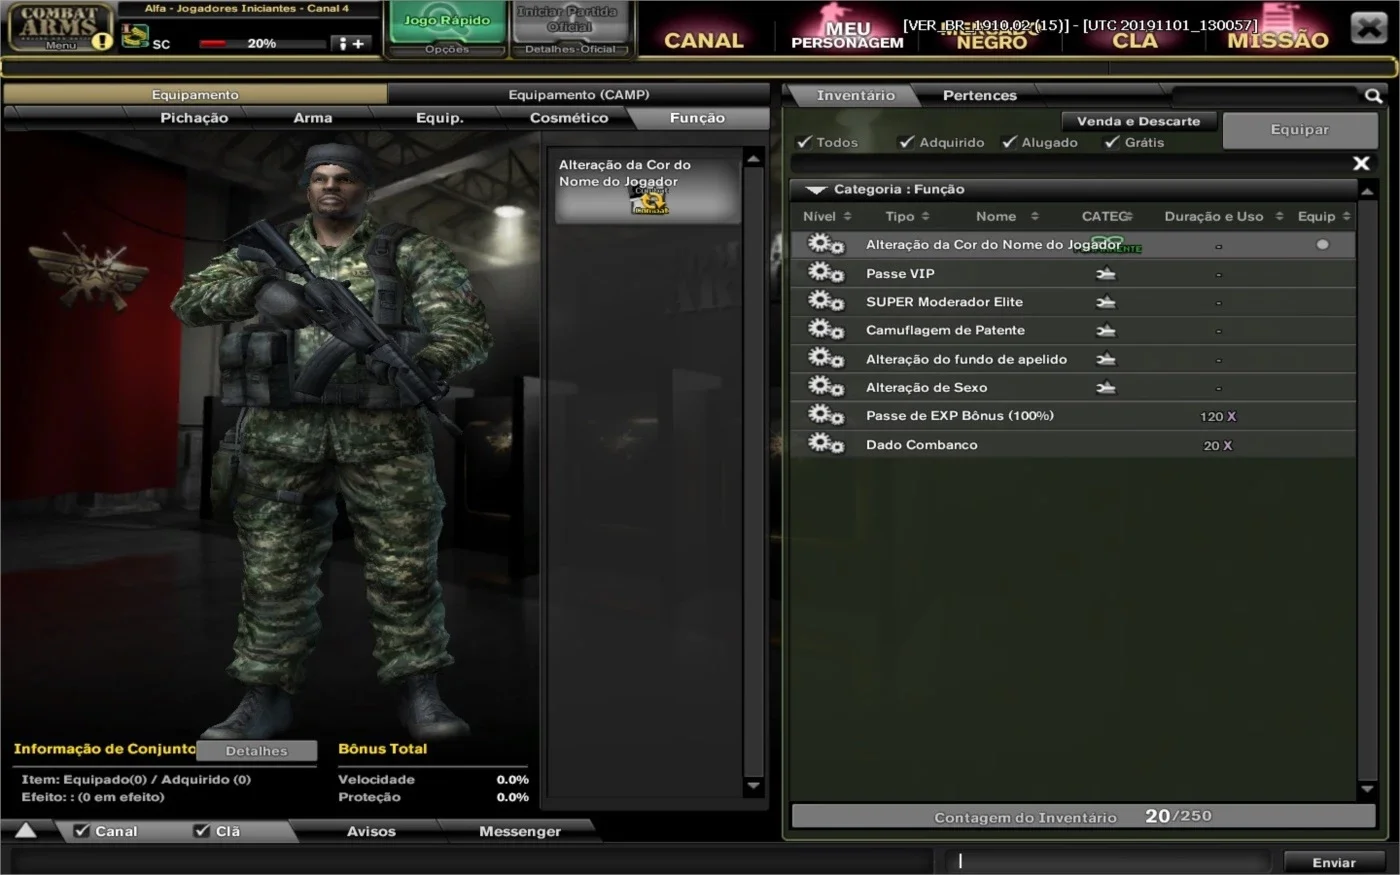Click category icon in Camuflagem de Patente row
Viewport: 1400px width, 875px height.
point(1105,330)
